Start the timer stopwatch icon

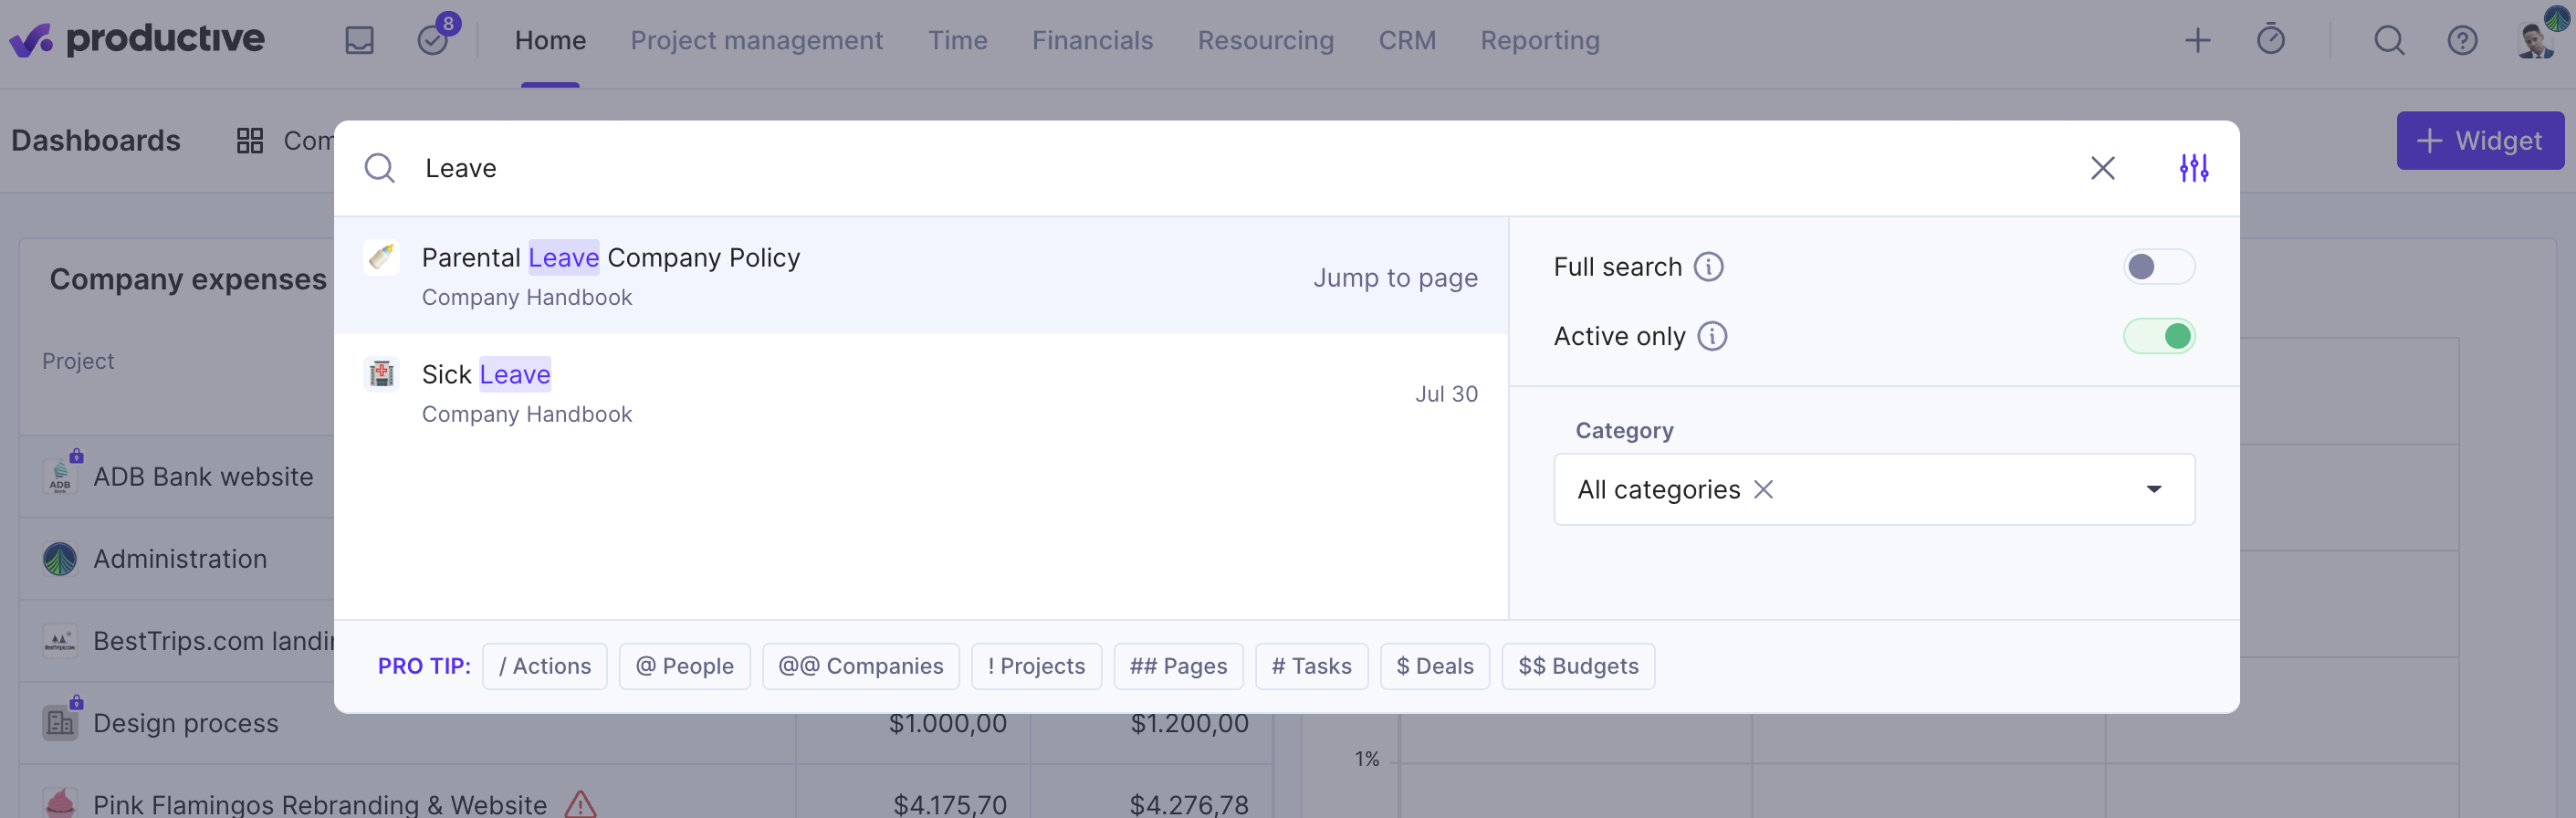2270,40
